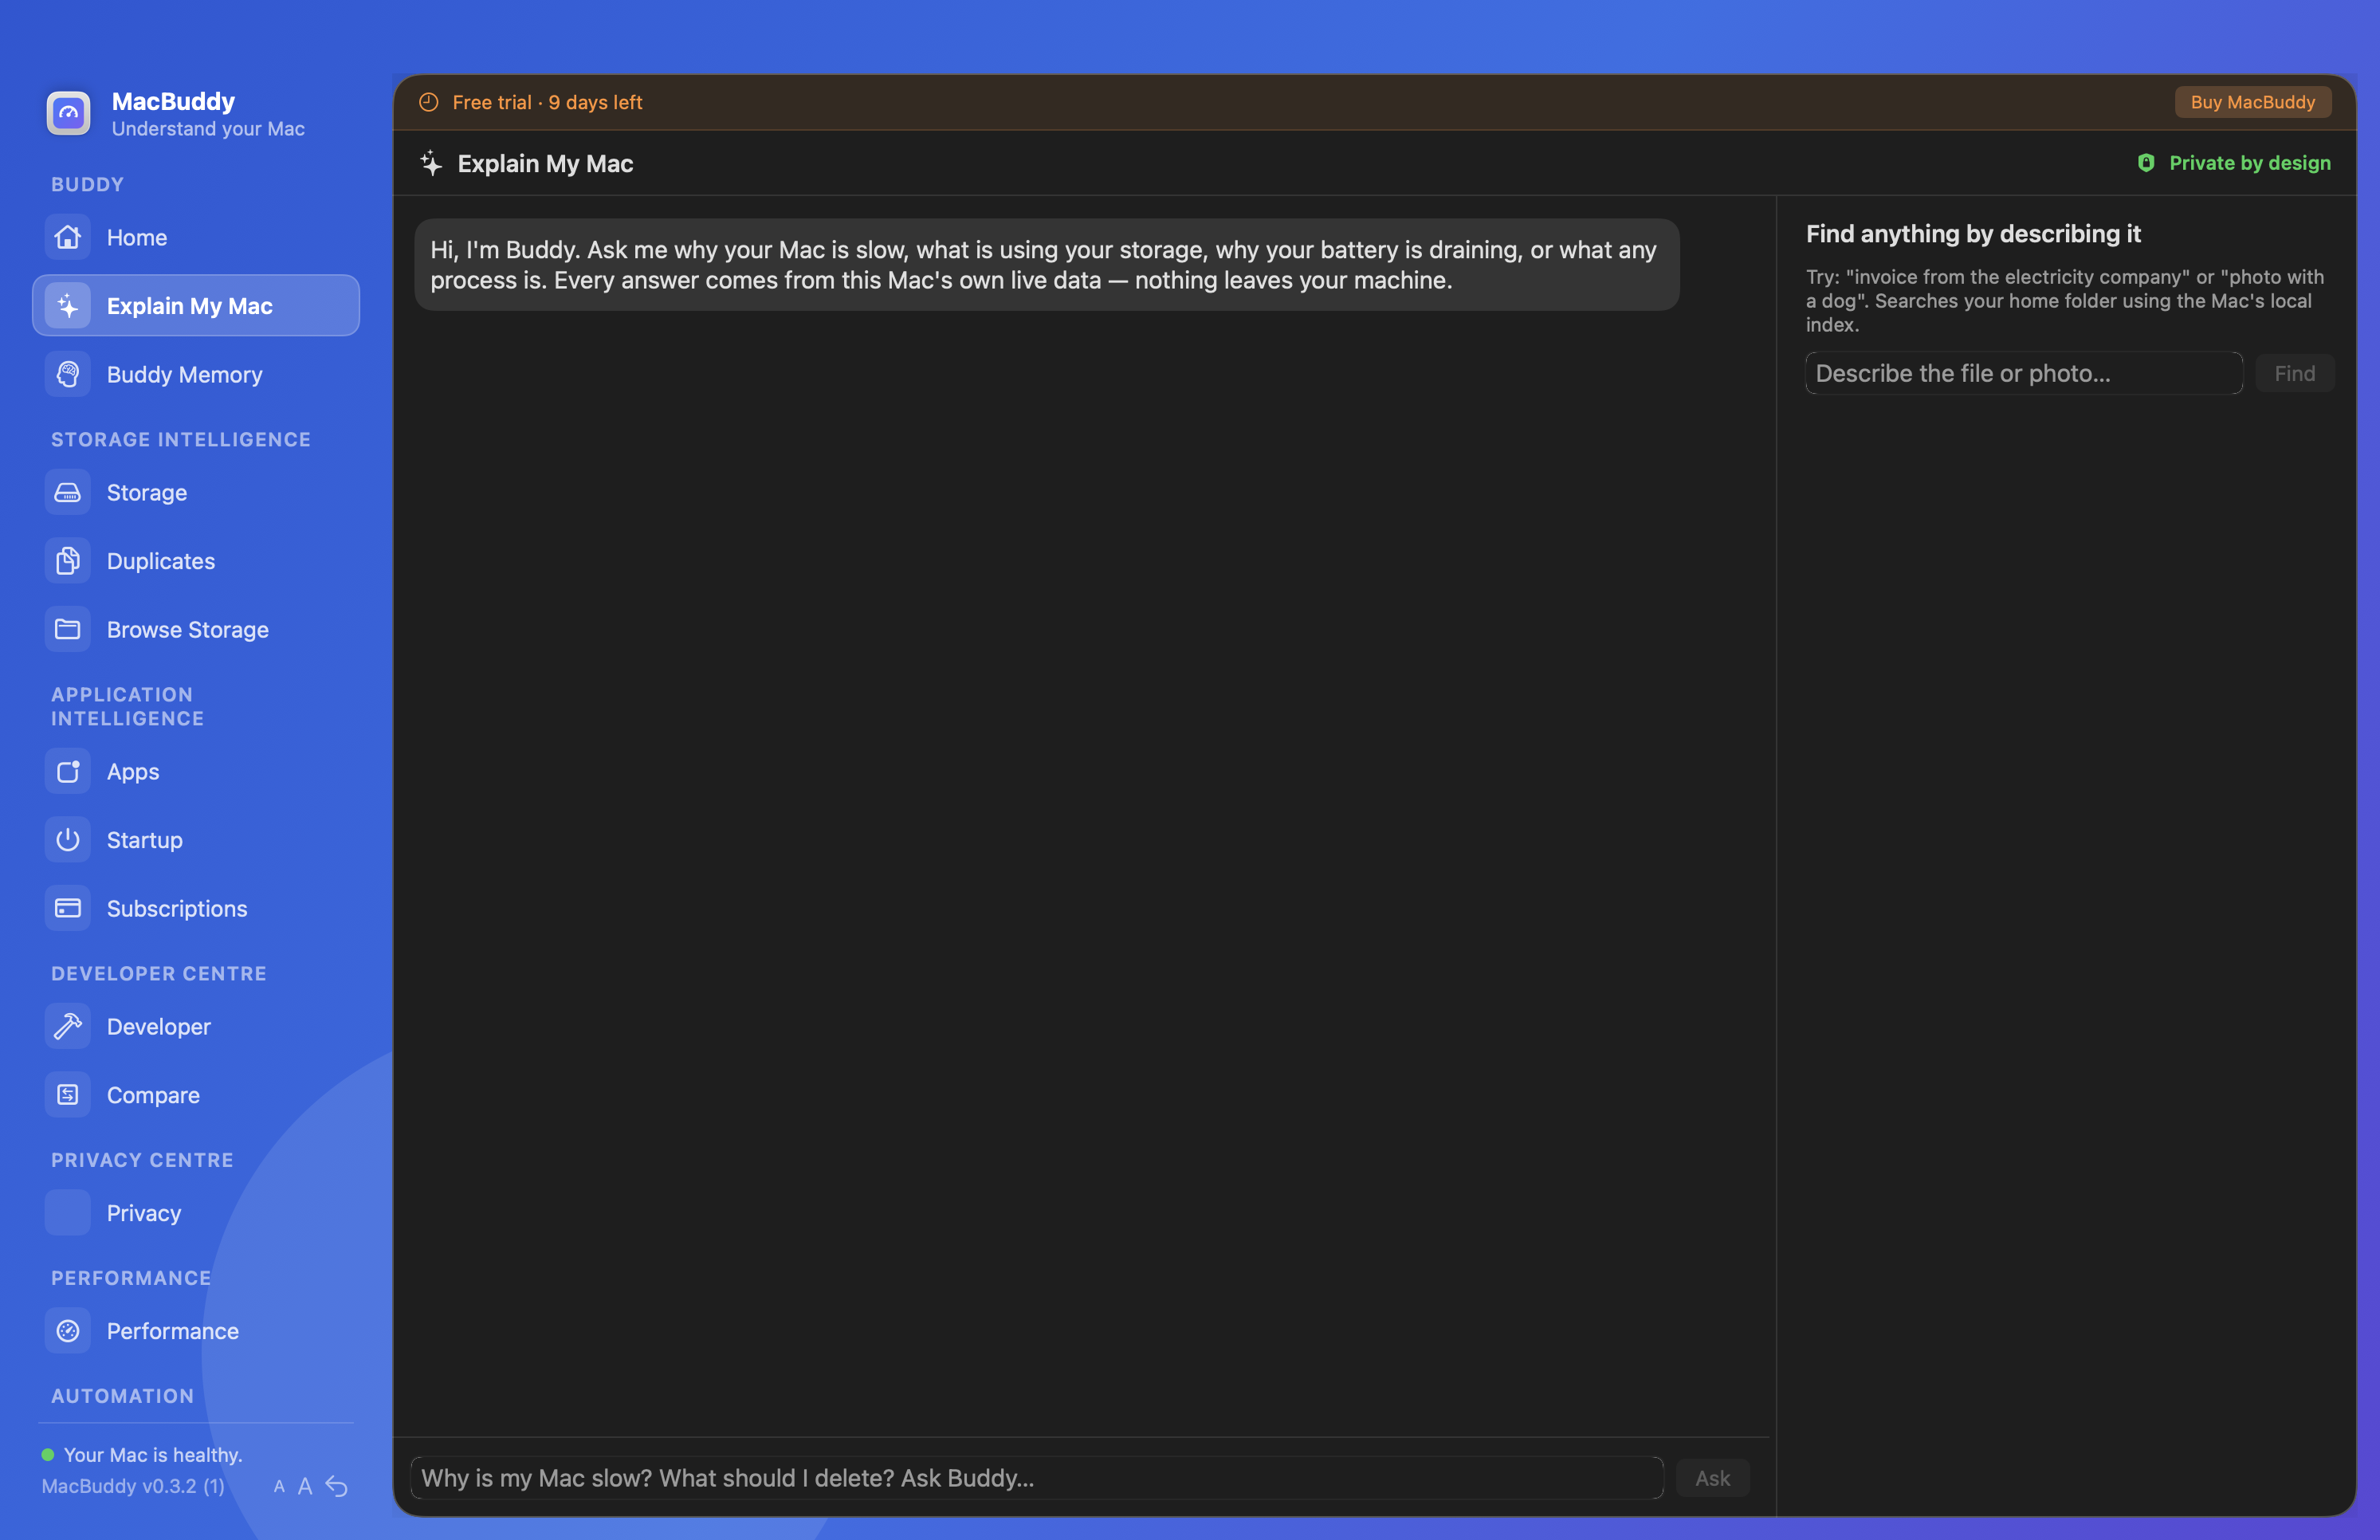This screenshot has height=1540, width=2380.
Task: Focus the Ask Buddy question input
Action: [1037, 1478]
